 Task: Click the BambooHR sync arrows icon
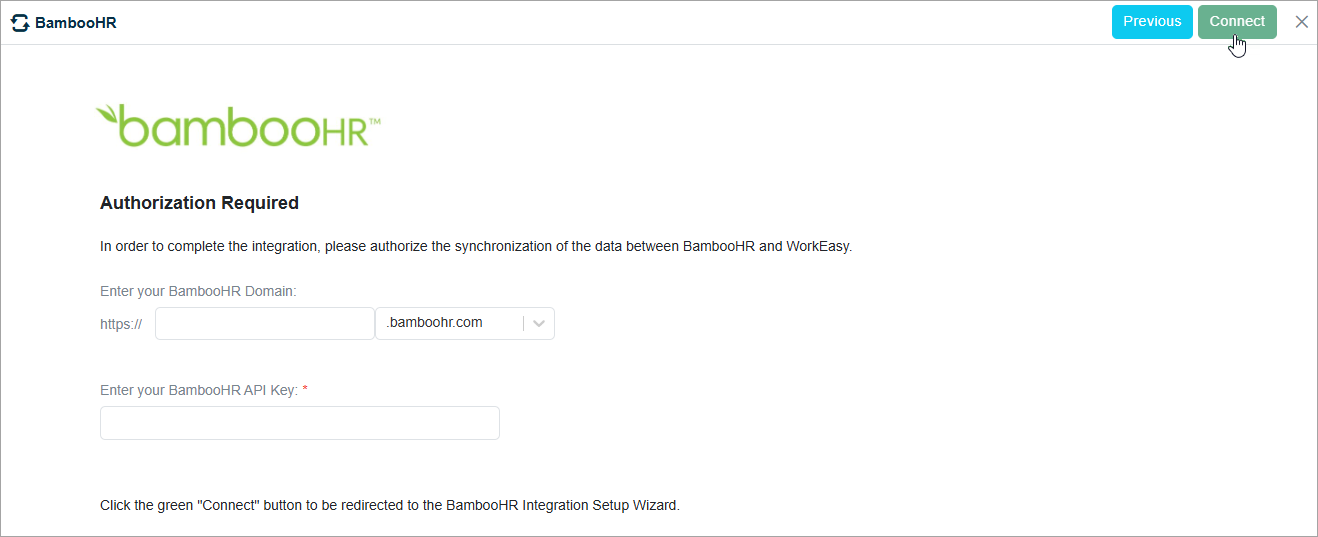click(x=20, y=22)
